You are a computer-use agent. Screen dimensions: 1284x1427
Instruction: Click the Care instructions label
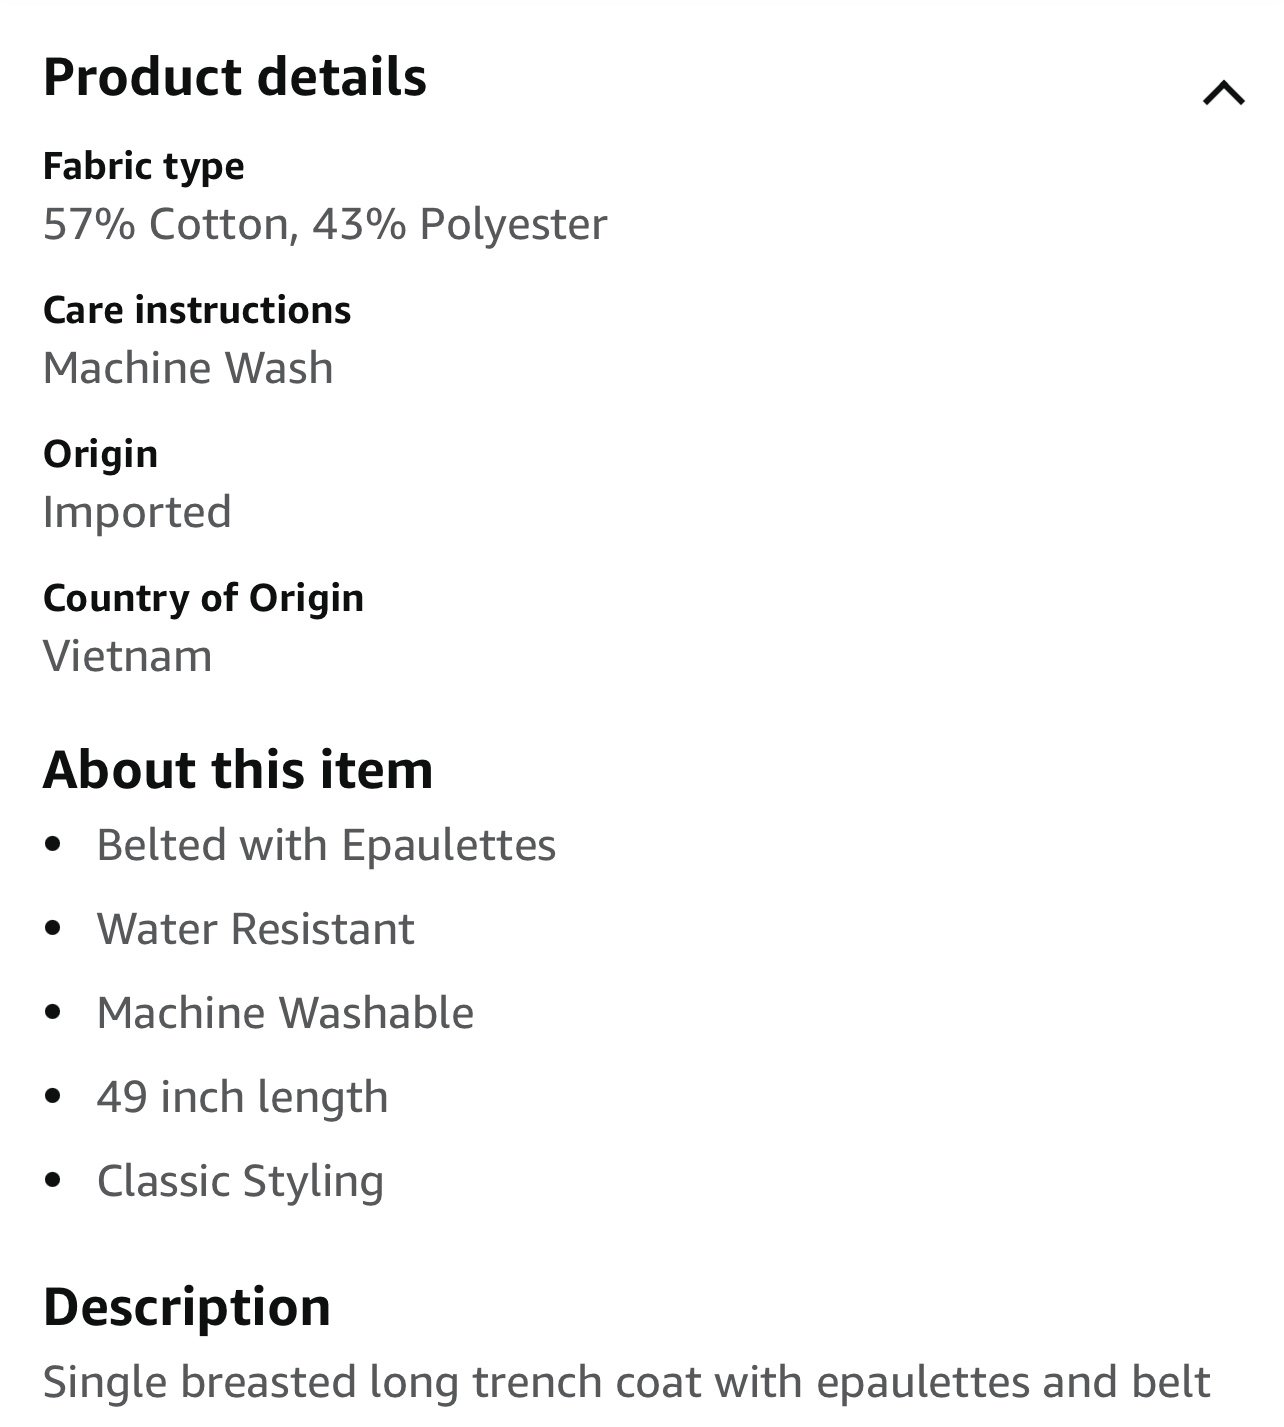(x=197, y=310)
